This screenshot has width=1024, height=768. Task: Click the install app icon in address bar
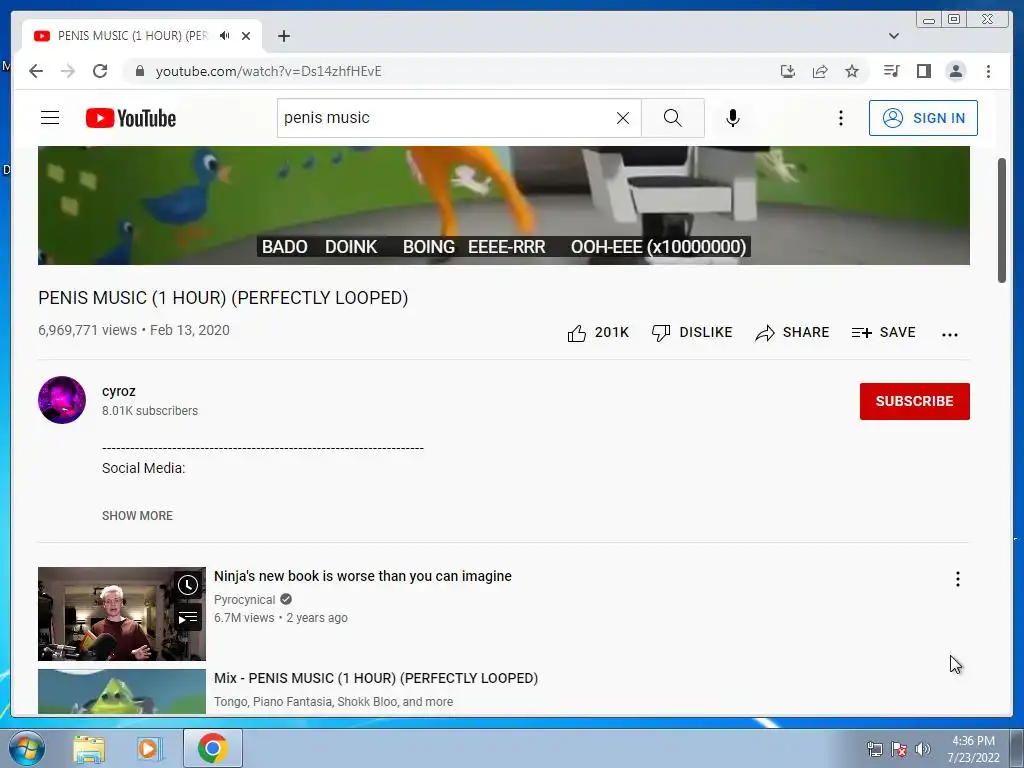[788, 71]
